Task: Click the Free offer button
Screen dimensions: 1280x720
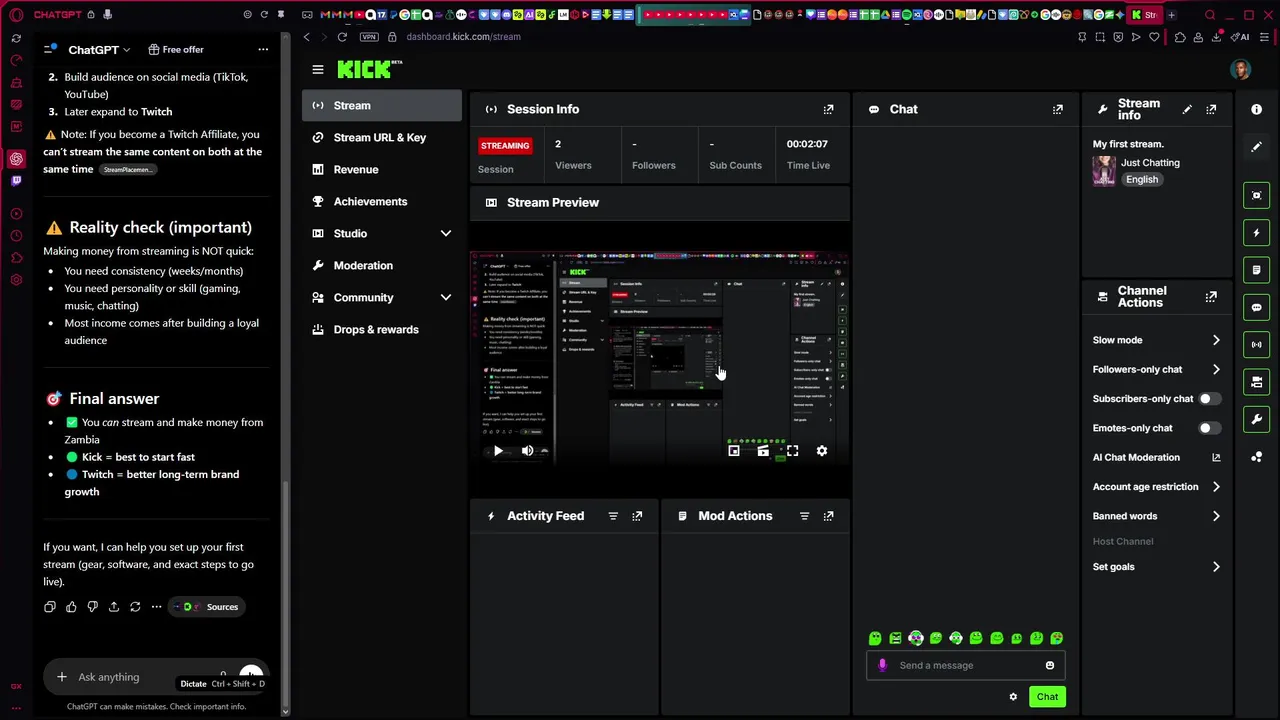Action: tap(176, 50)
